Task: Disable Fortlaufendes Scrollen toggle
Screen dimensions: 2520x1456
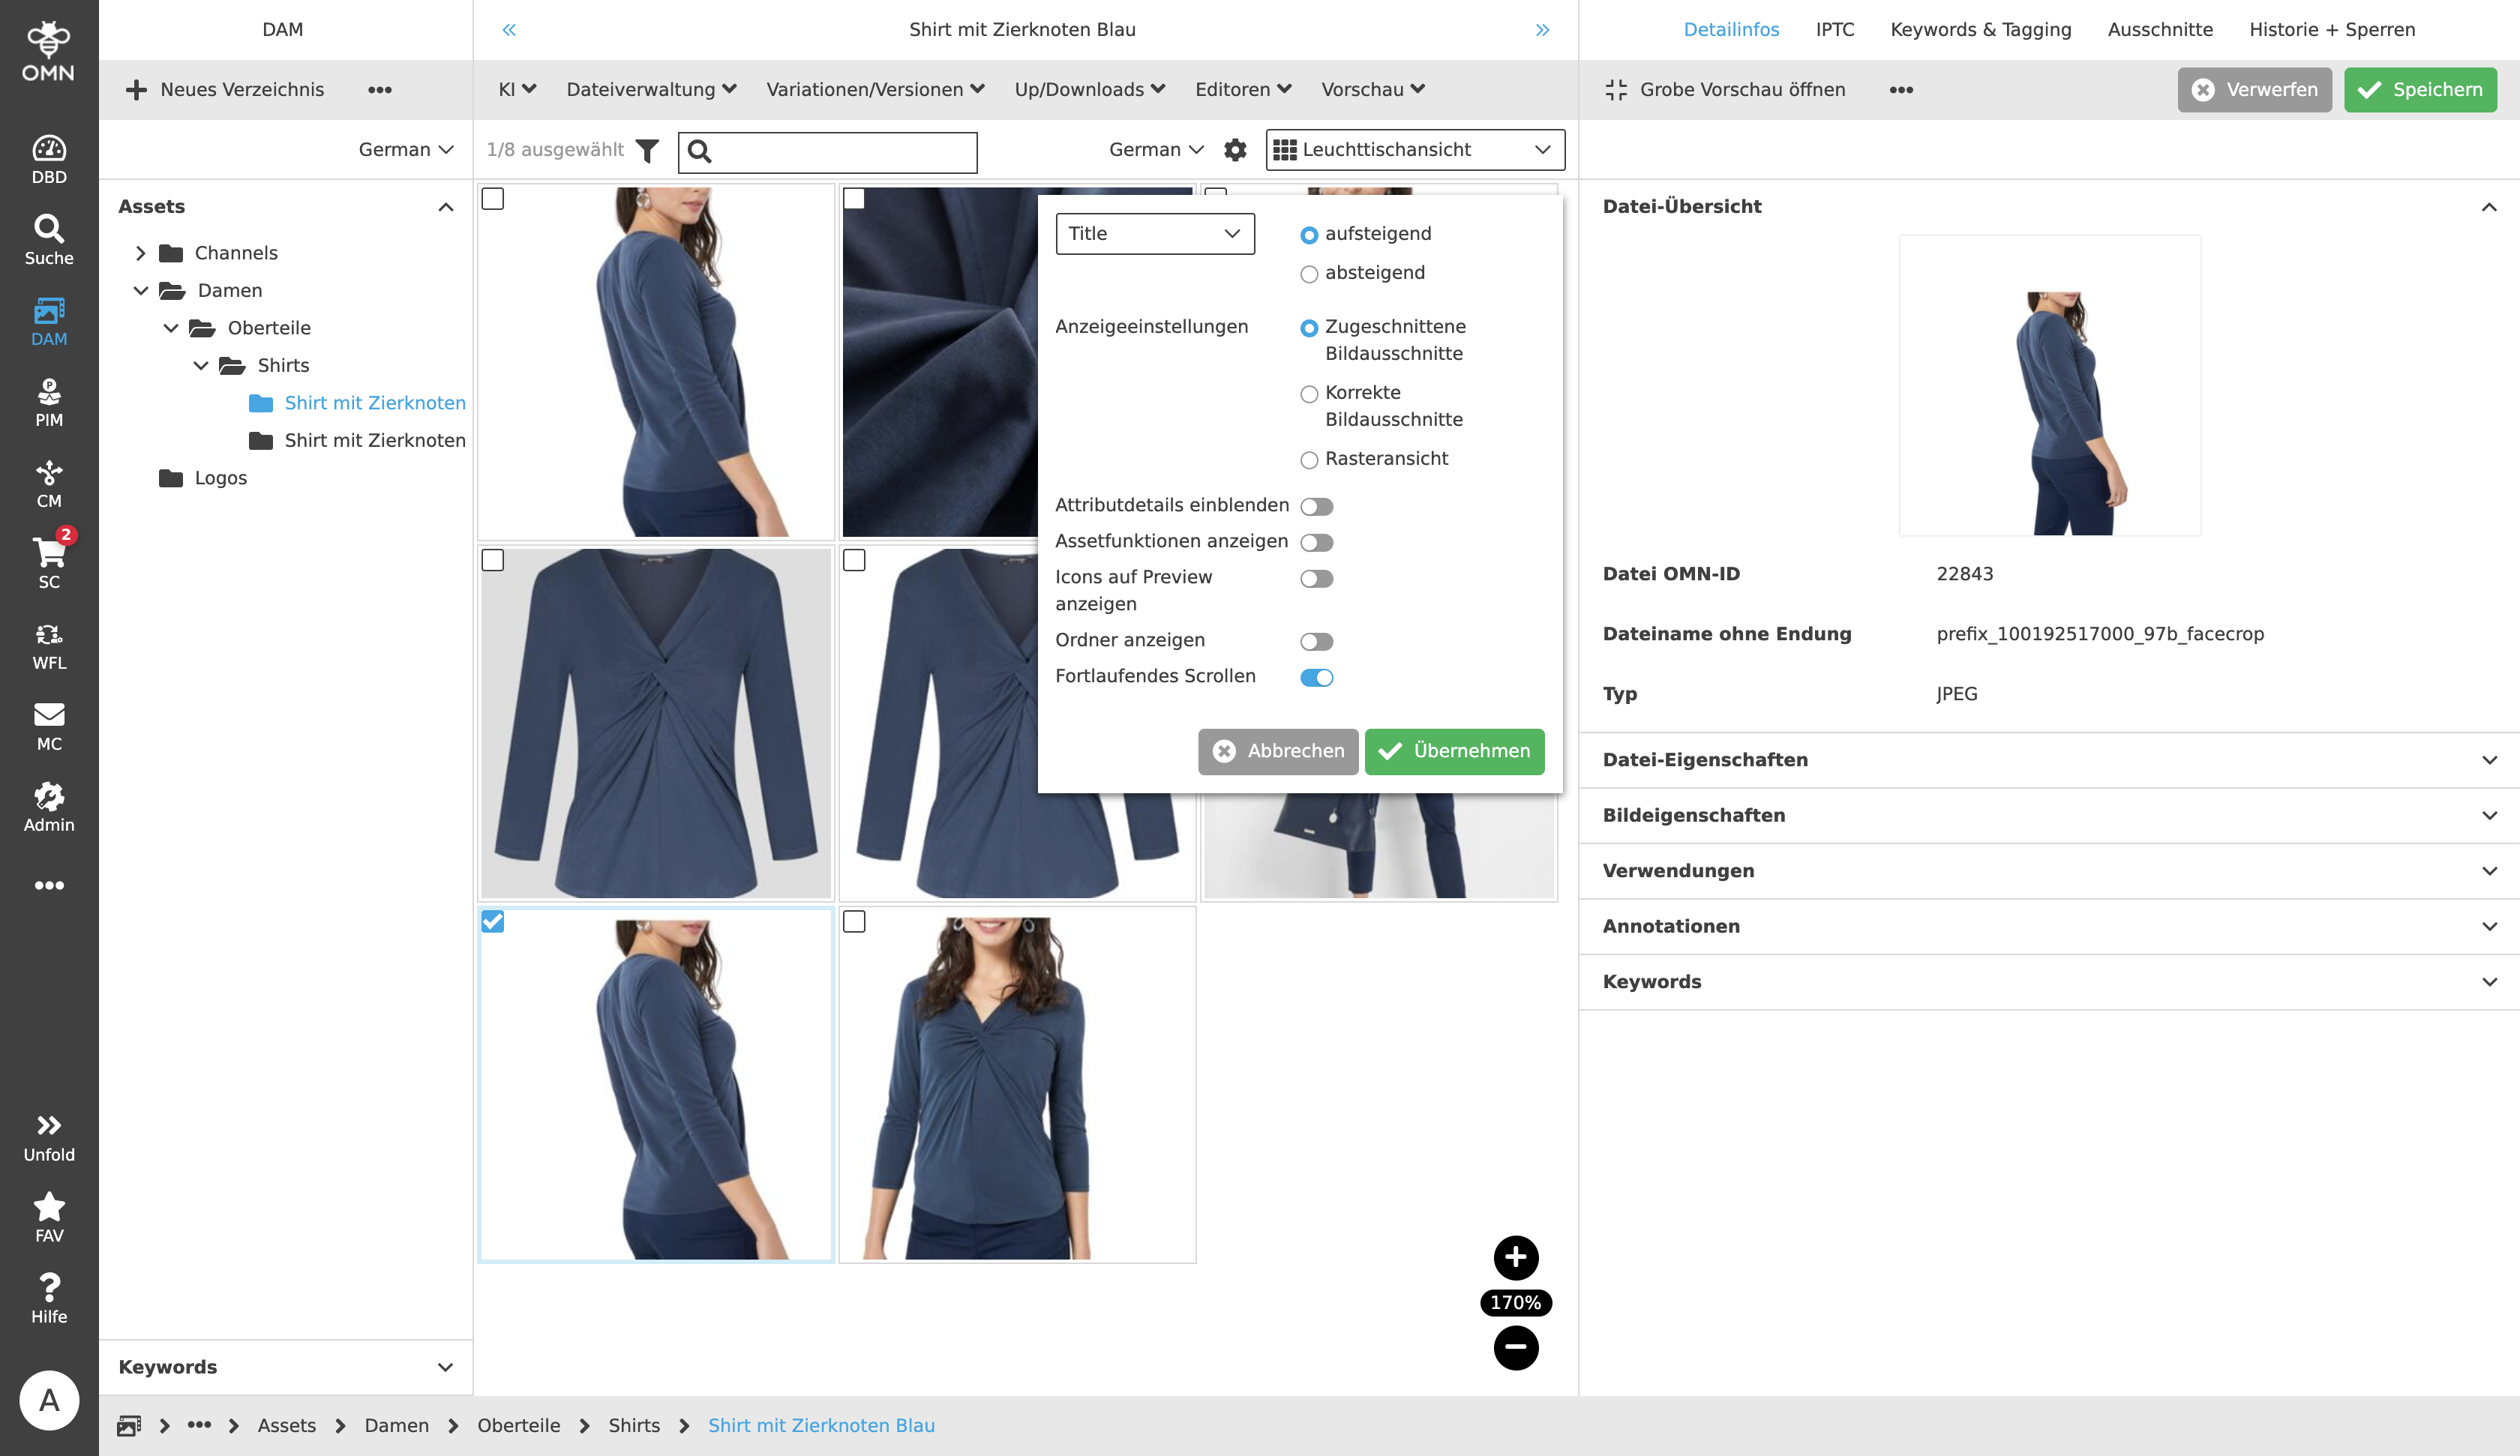Action: click(1316, 677)
